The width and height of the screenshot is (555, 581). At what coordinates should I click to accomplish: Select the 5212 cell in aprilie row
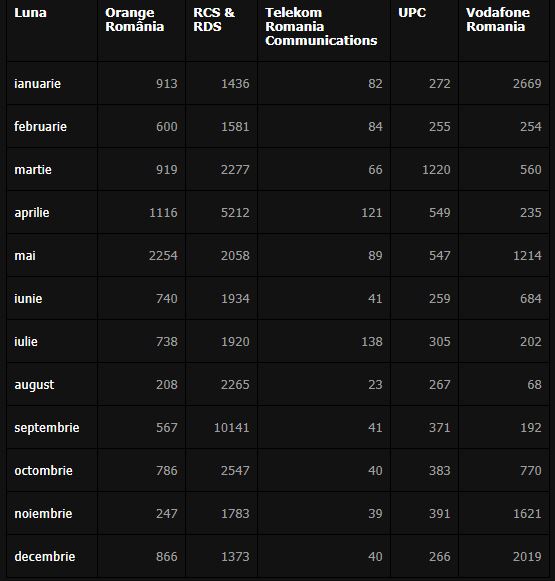(235, 213)
